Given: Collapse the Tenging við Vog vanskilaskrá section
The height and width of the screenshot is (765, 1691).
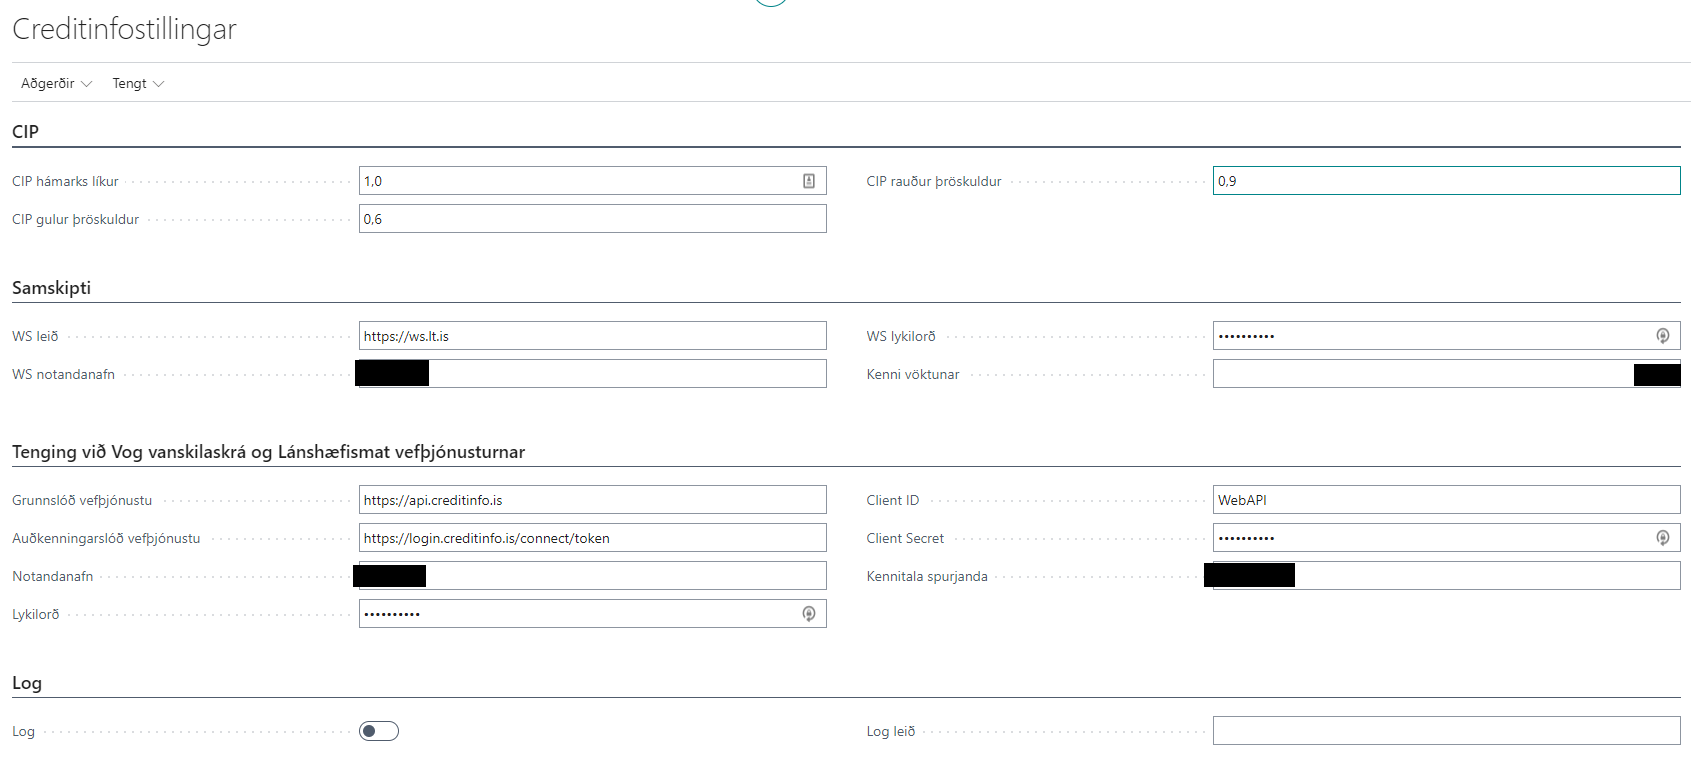Looking at the screenshot, I should [x=268, y=452].
